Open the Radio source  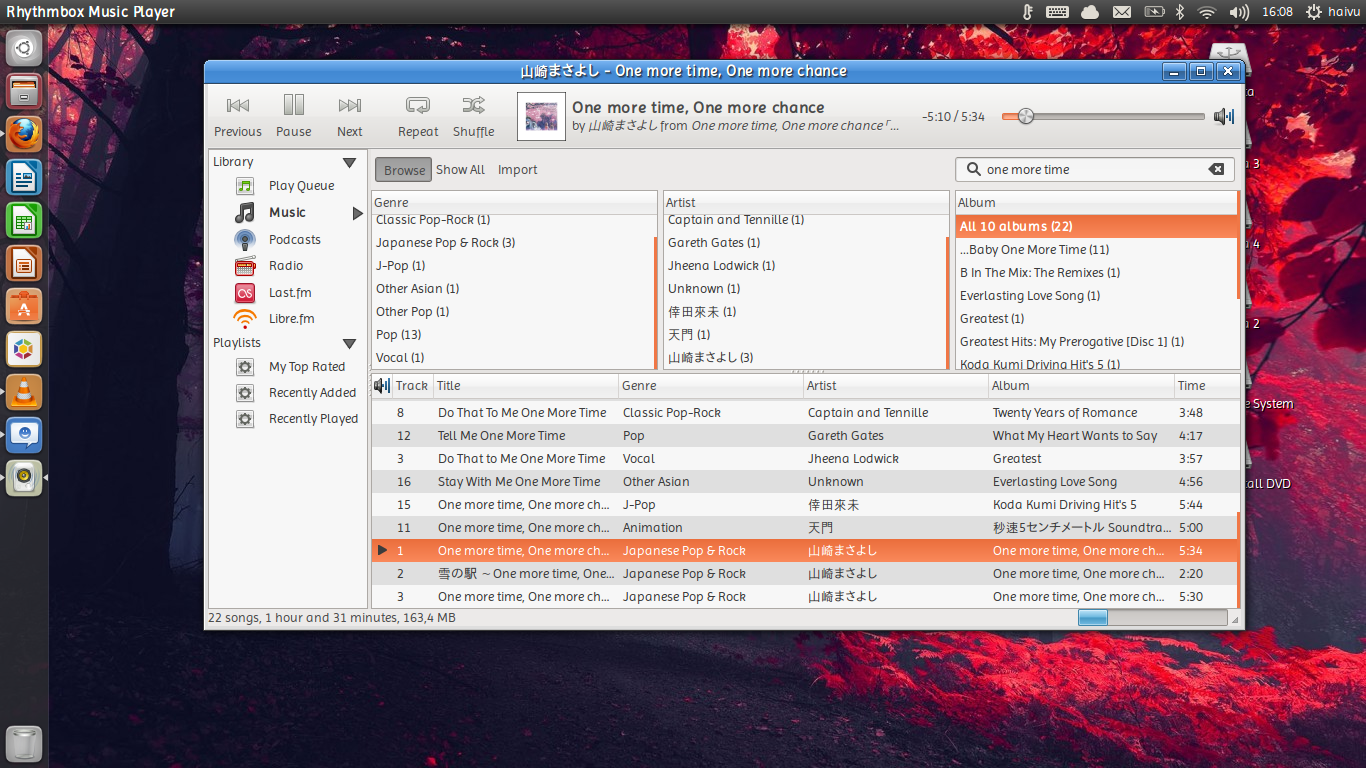point(286,266)
